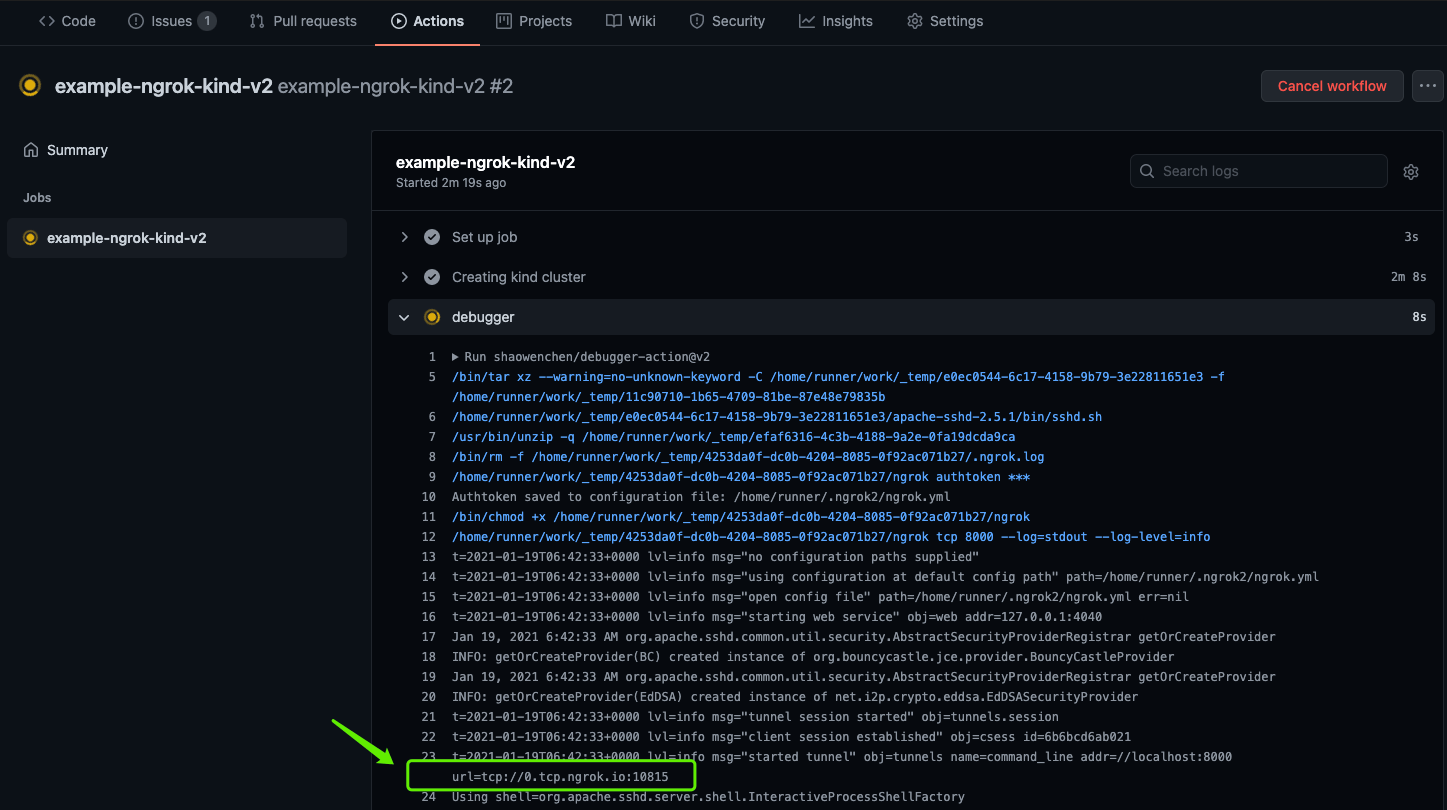Click the 'Using shell=' InteractiveProcessShellFactory log line
The image size is (1447, 810).
708,797
